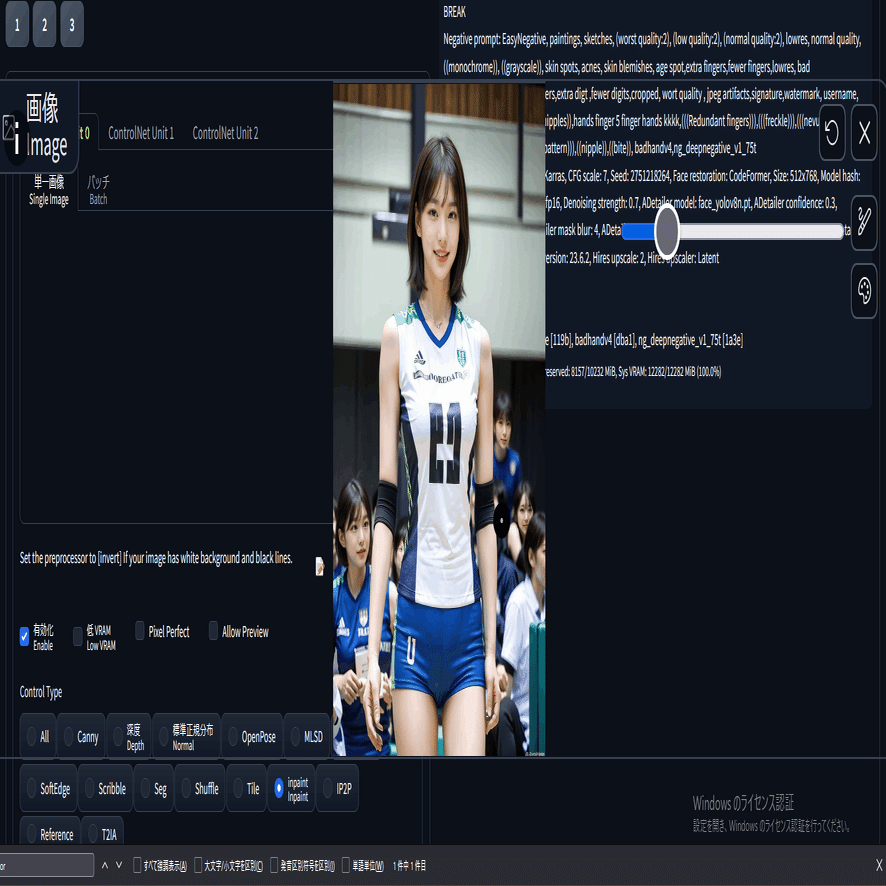Open the 単一画像 Single Image tab
The width and height of the screenshot is (886, 886).
click(x=49, y=190)
